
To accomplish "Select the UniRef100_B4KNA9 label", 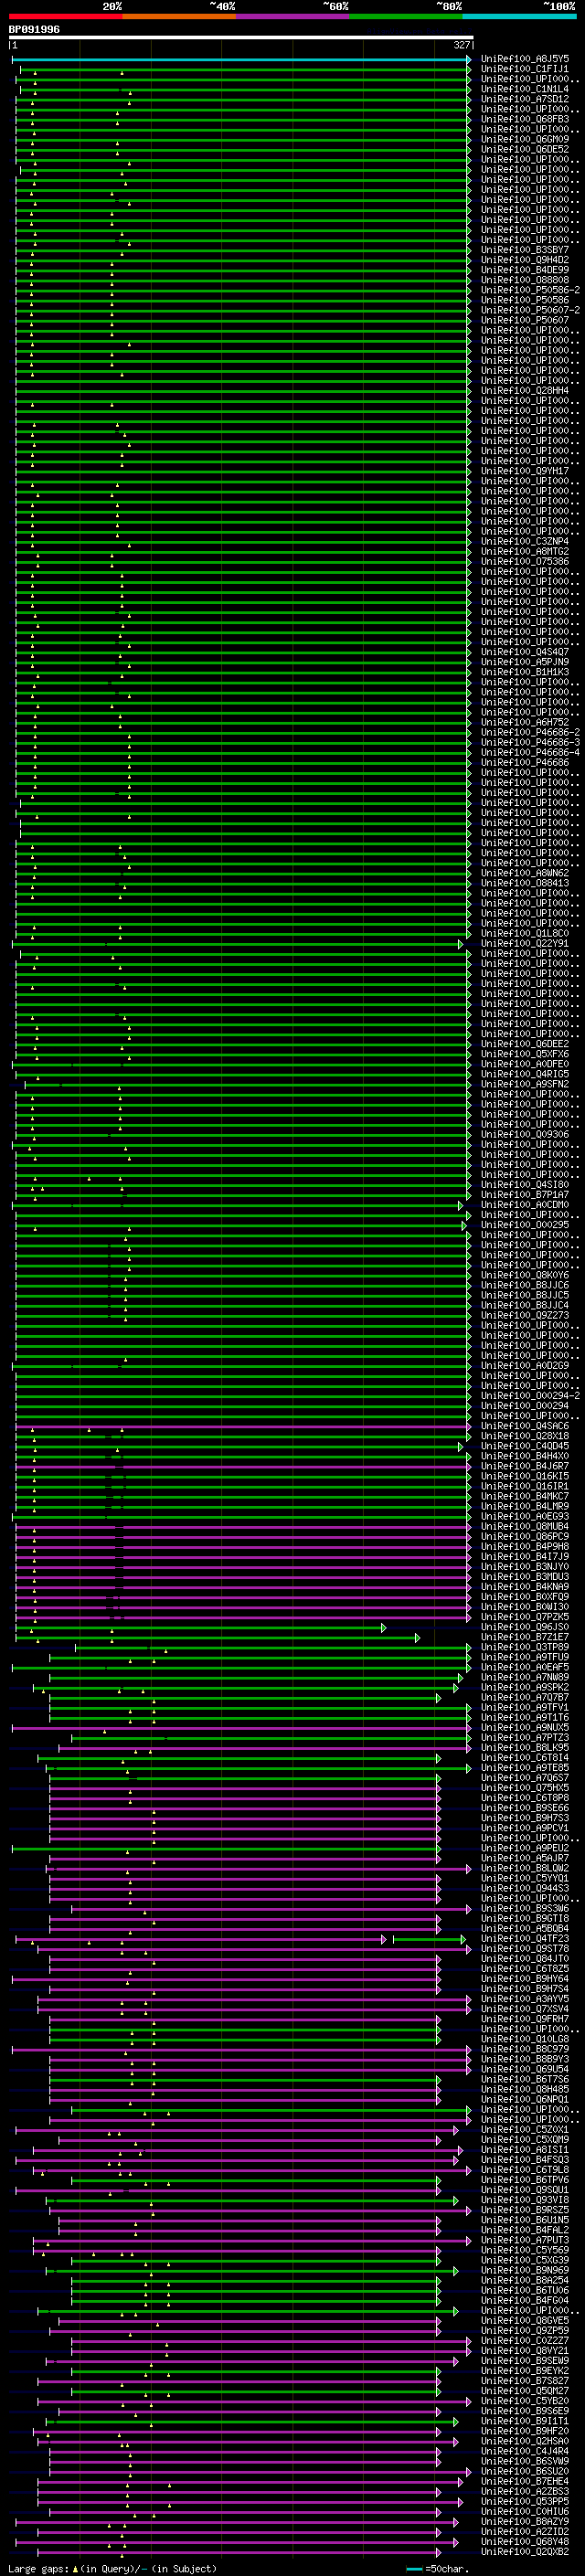I will coord(525,1586).
